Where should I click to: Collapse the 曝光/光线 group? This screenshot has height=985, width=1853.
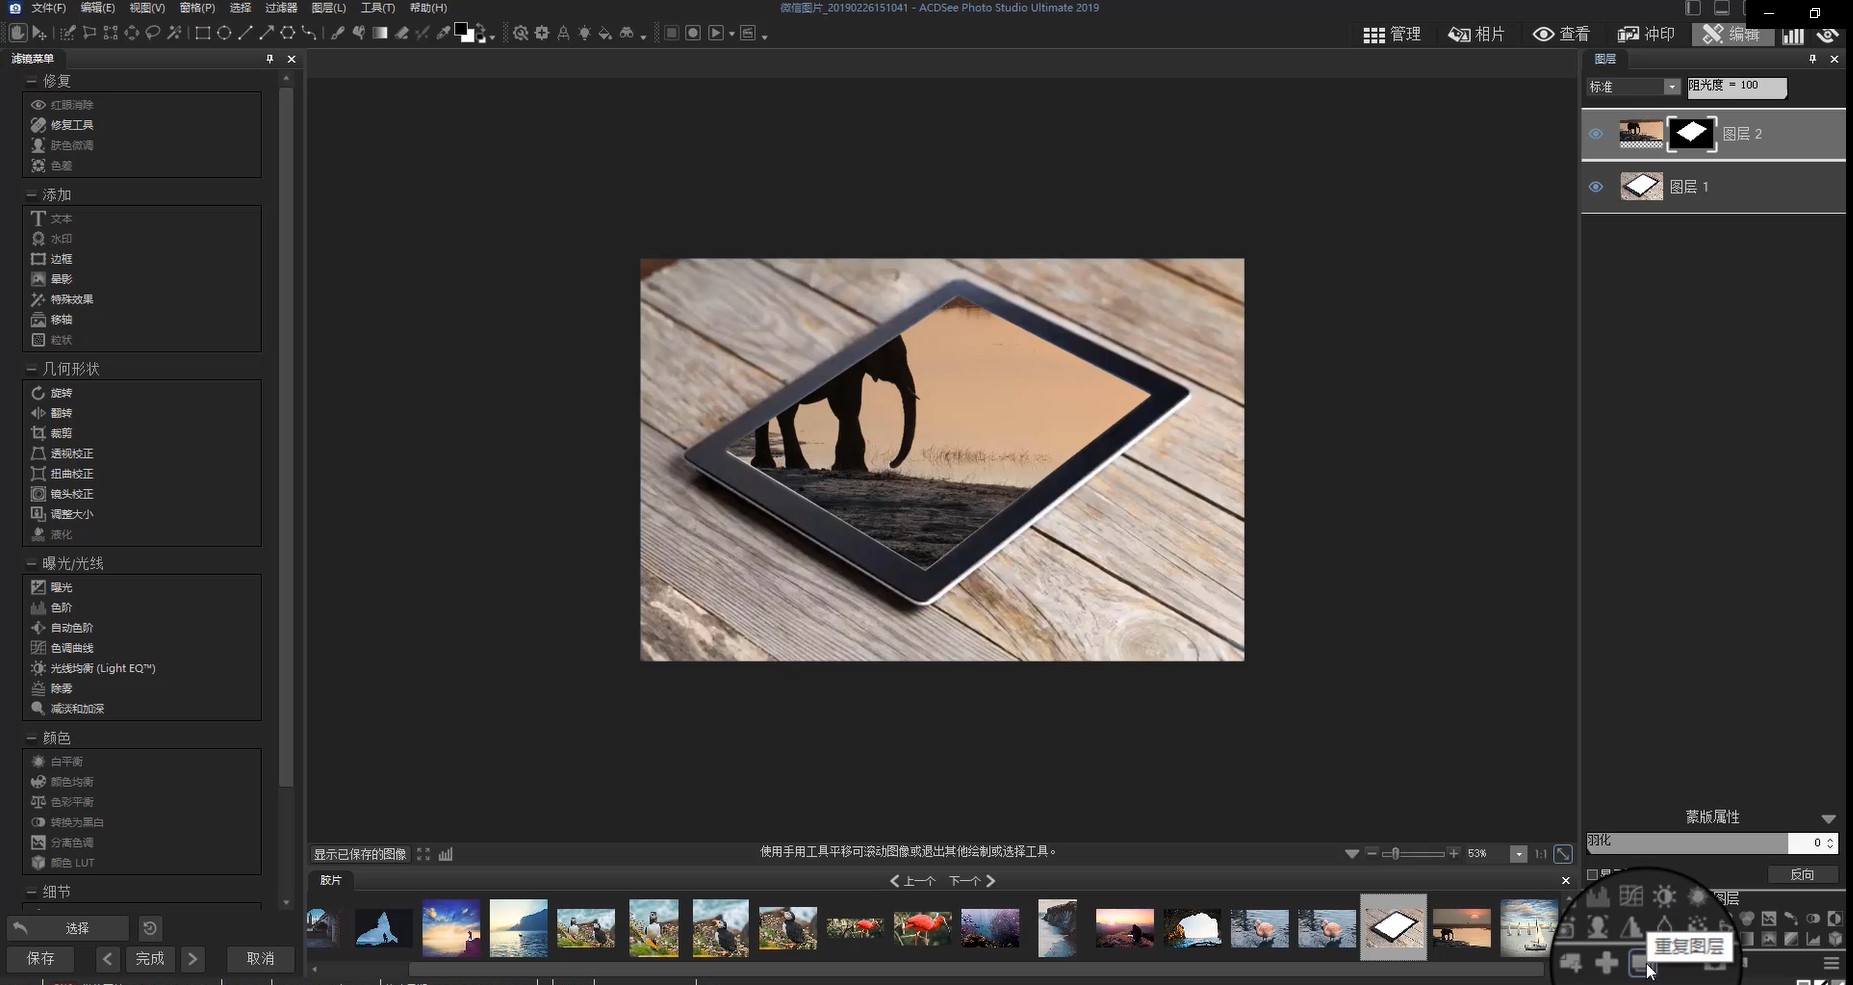click(x=31, y=564)
